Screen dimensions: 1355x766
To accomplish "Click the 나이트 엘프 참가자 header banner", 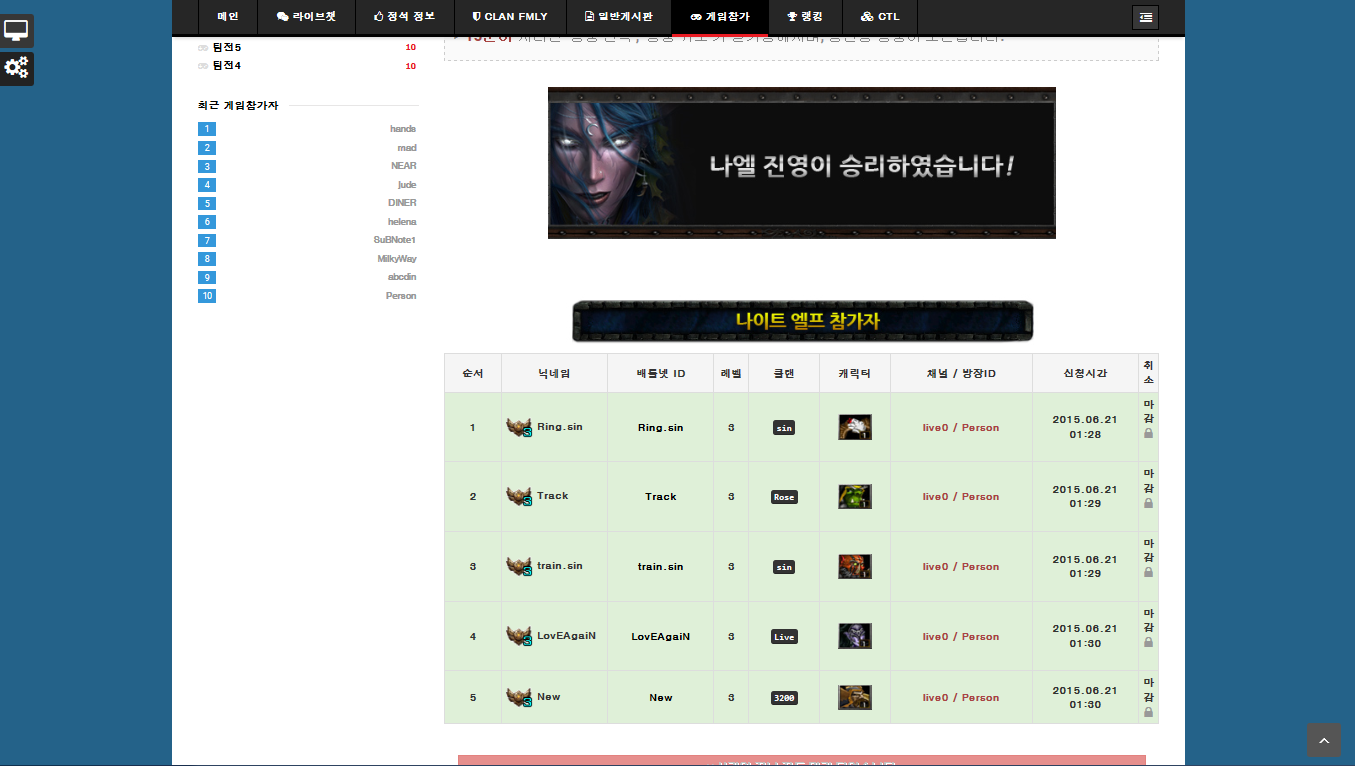I will [803, 321].
